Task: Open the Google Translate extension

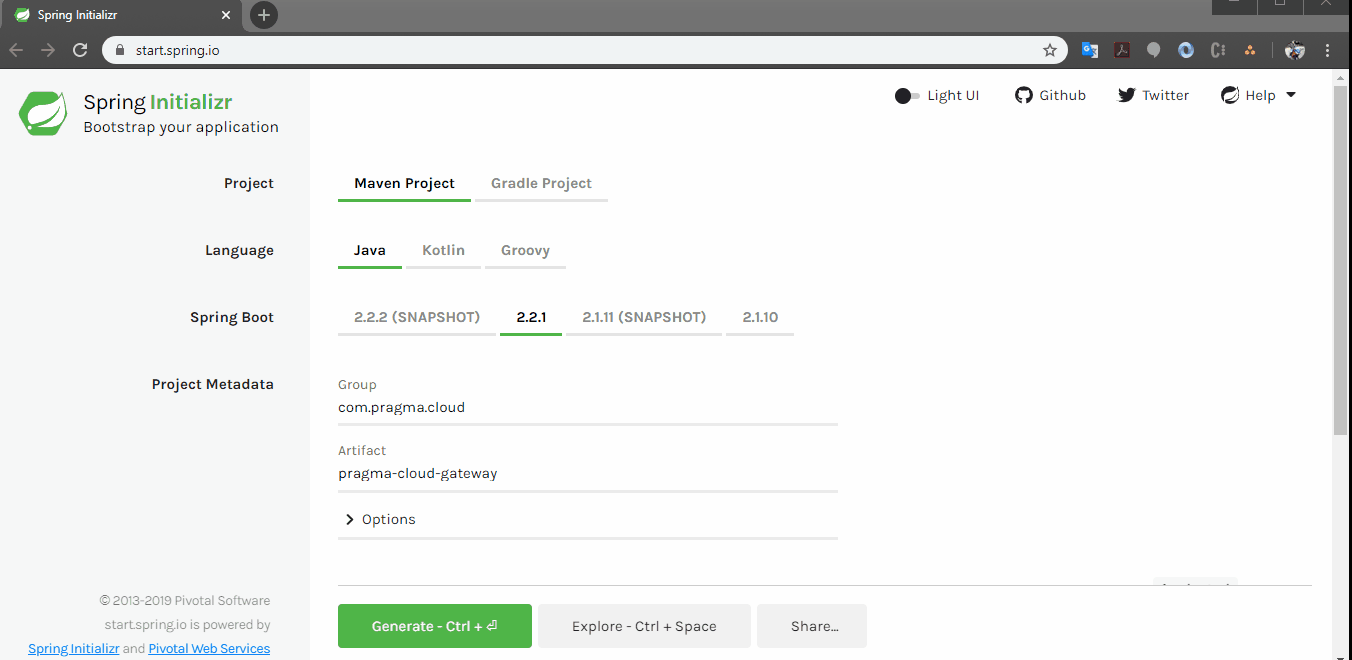Action: 1089,49
